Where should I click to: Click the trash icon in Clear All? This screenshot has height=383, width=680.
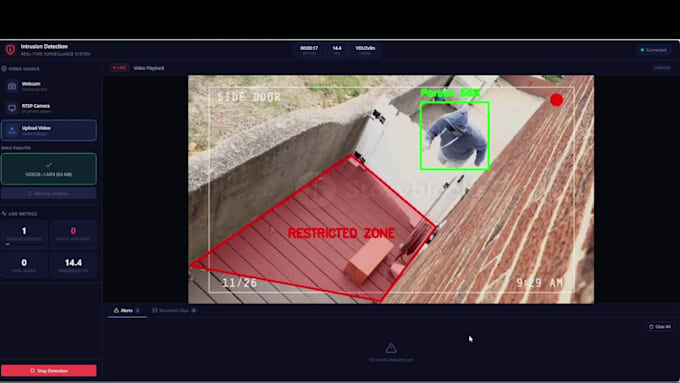[651, 327]
